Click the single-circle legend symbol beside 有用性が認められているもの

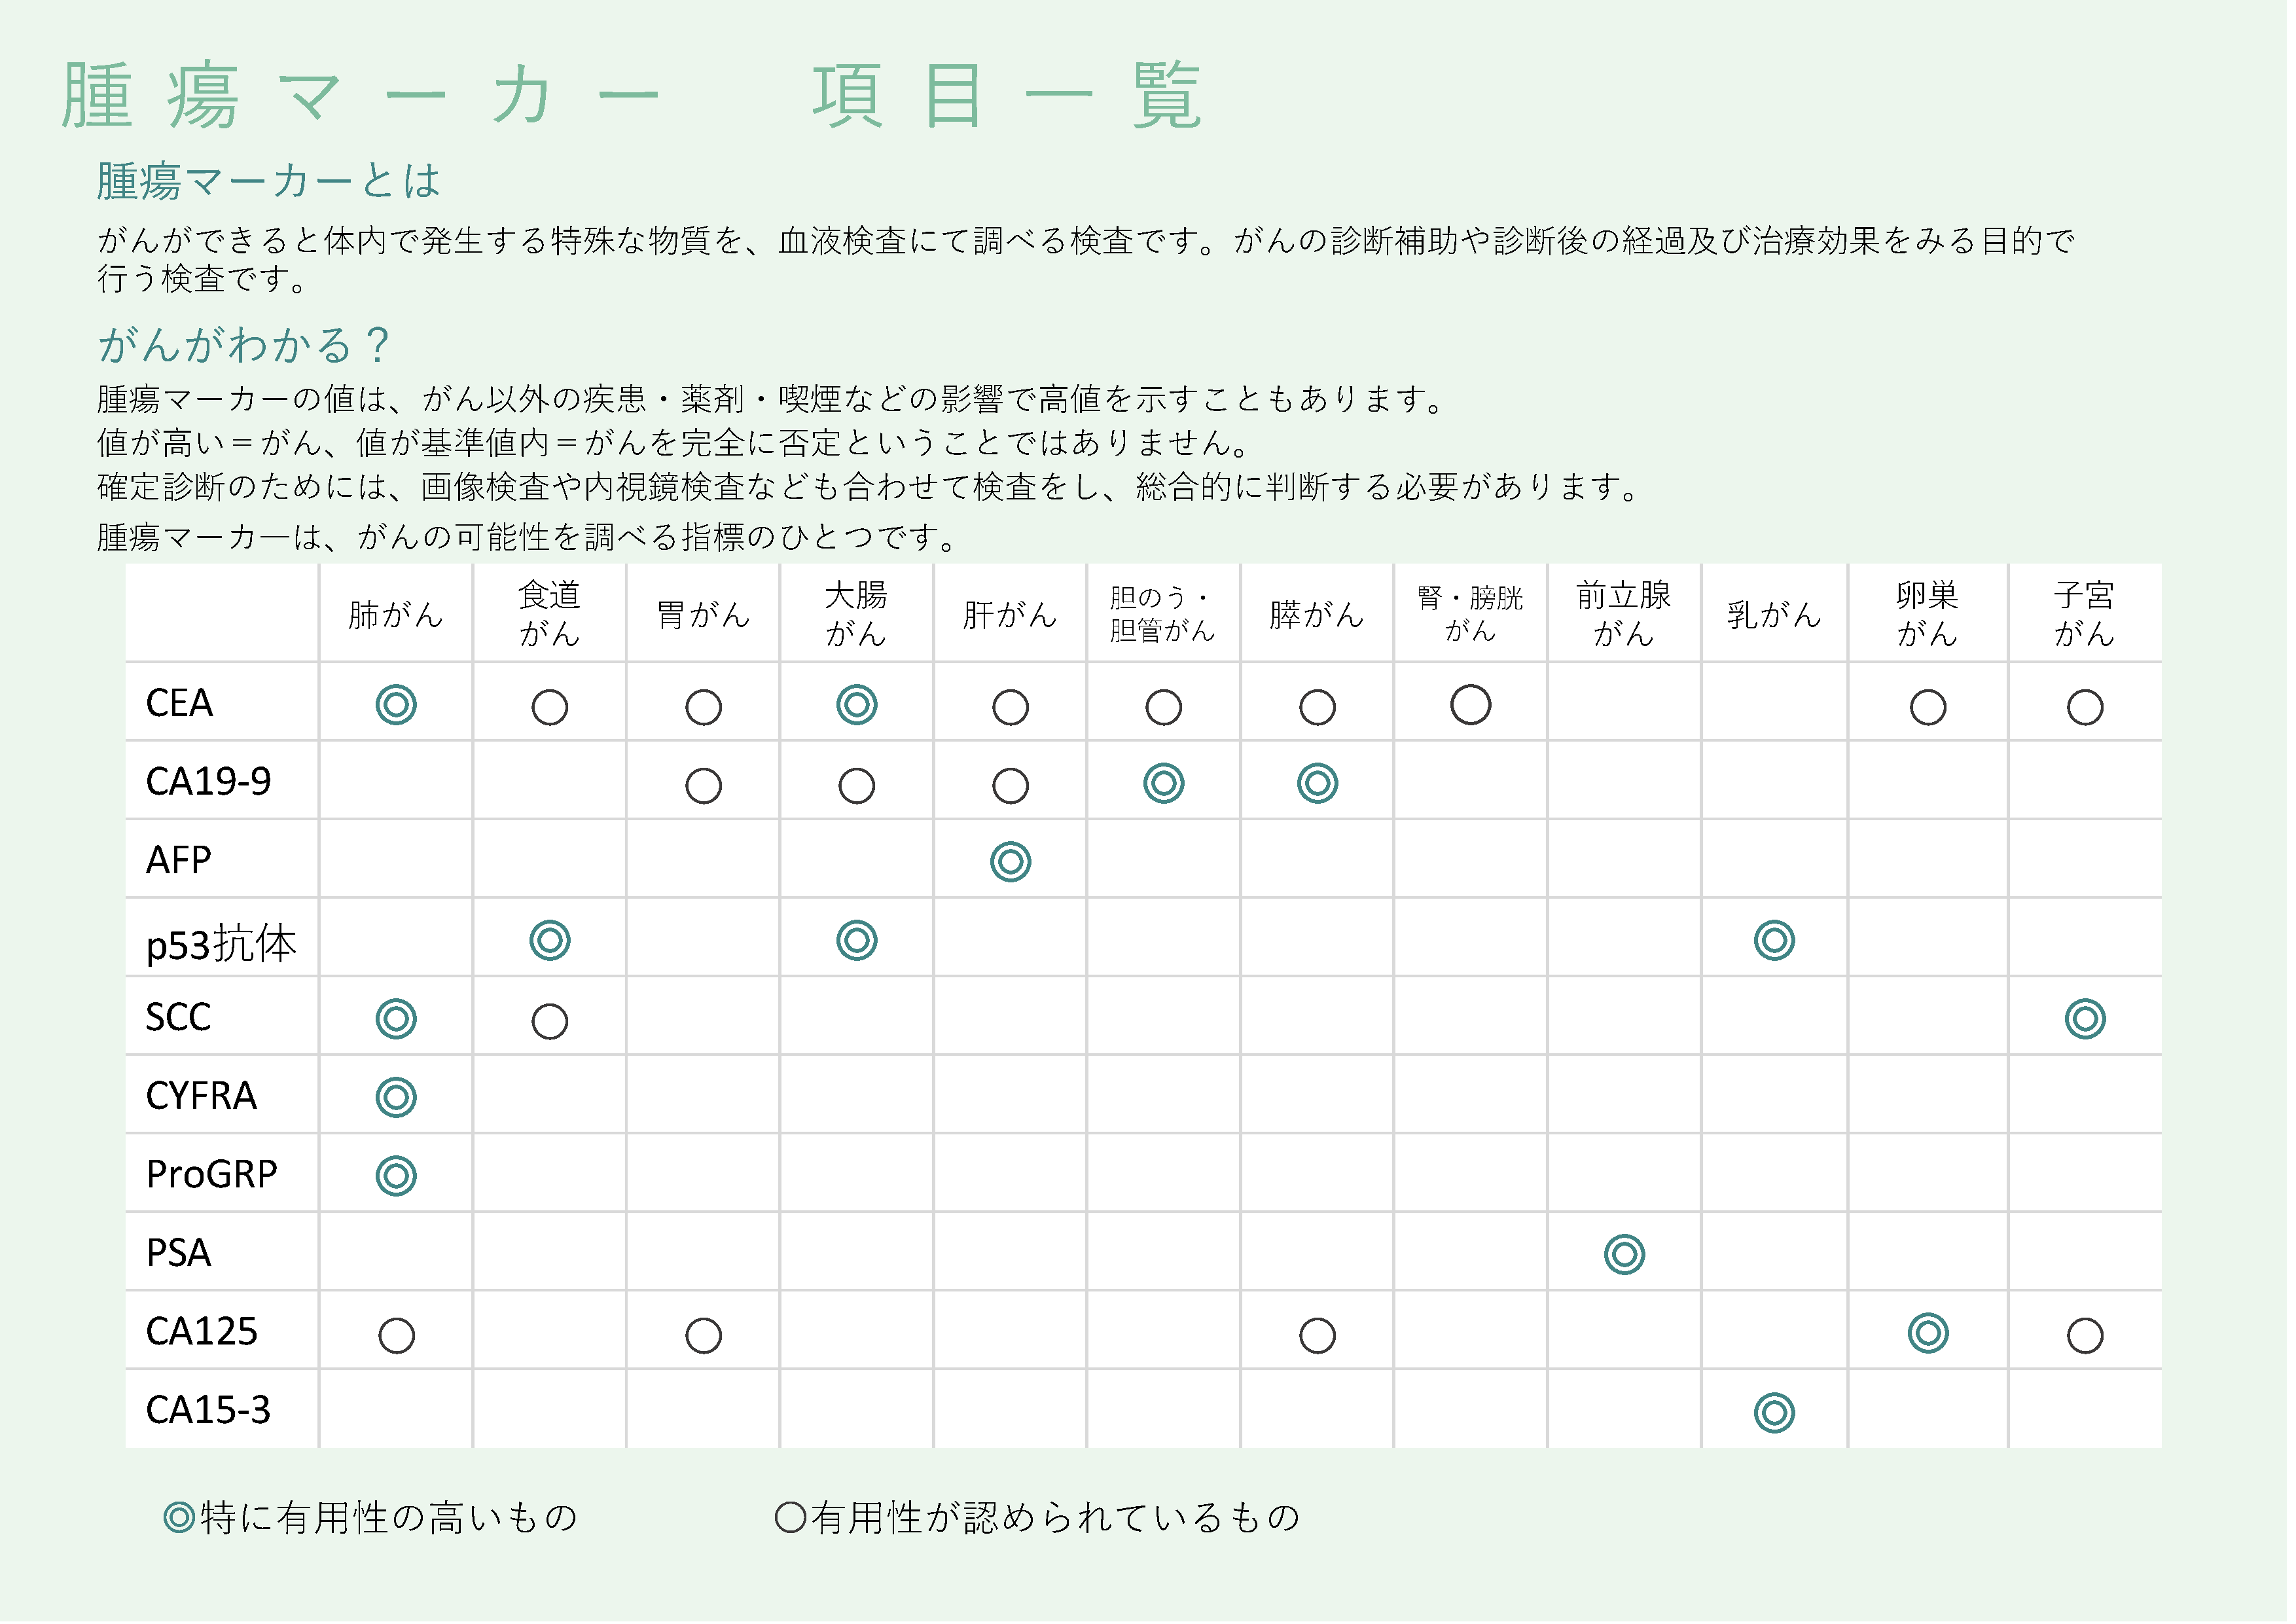(791, 1518)
